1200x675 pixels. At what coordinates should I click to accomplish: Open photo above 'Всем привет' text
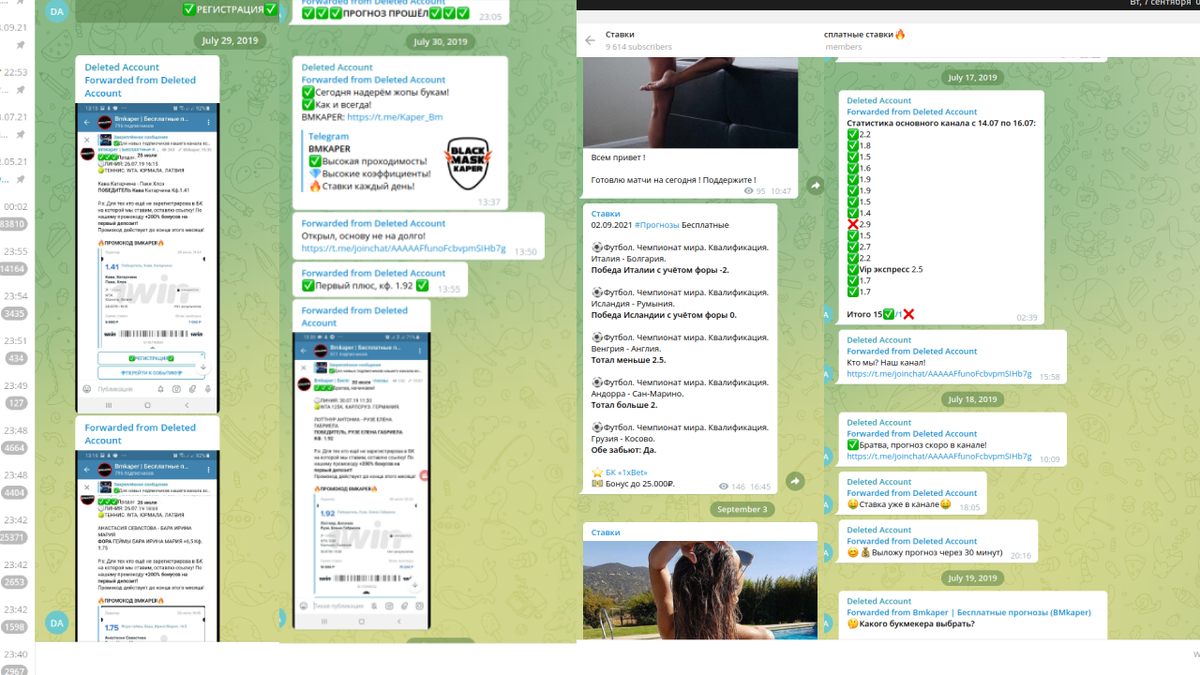click(690, 102)
